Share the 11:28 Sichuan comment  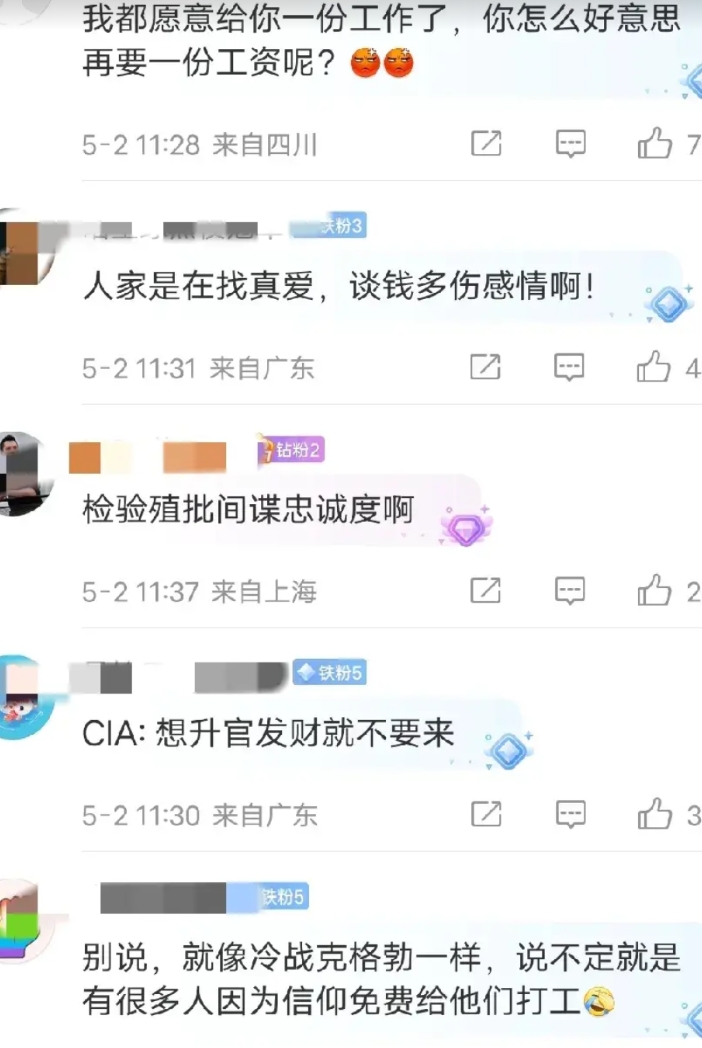point(486,144)
